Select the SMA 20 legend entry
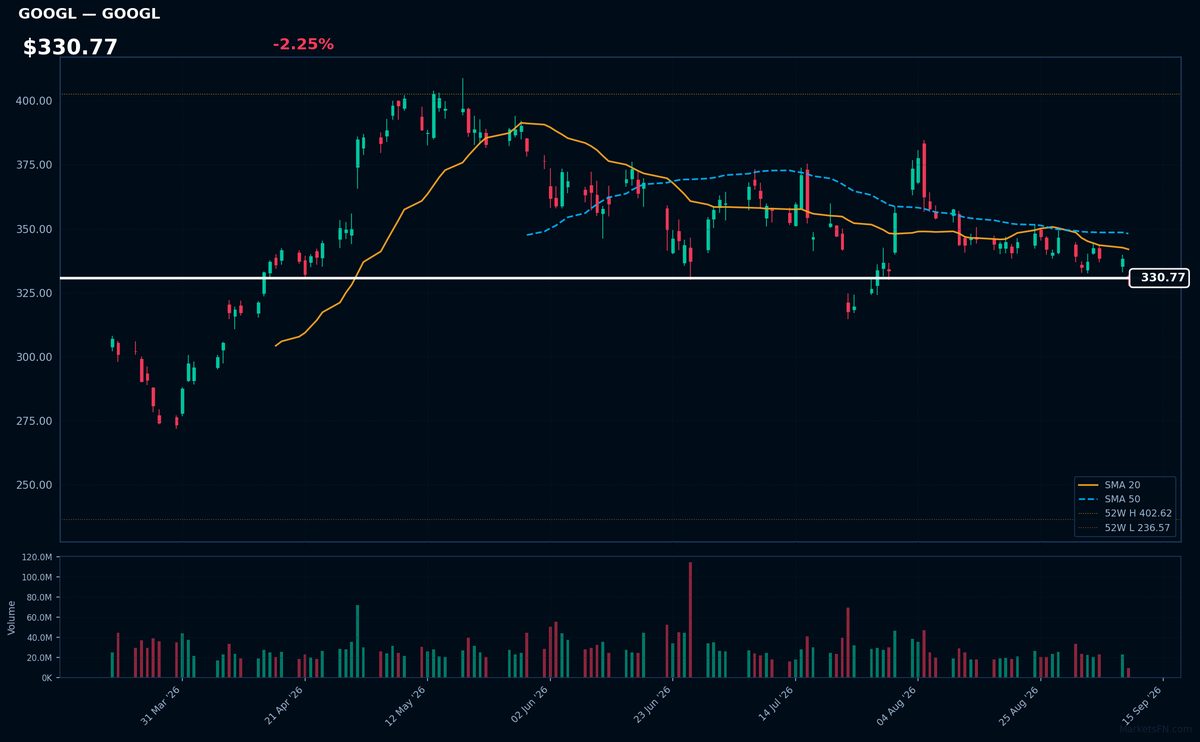Screen dimensions: 1200x742 click(x=1123, y=485)
